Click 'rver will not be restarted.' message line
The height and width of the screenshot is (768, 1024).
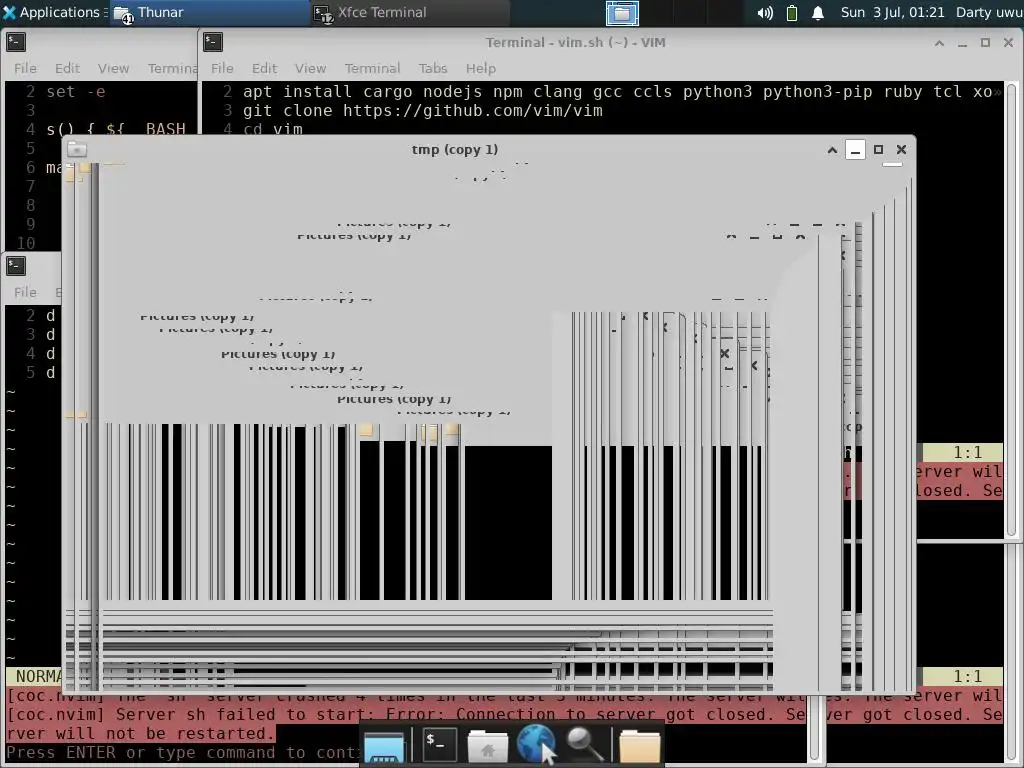141,734
